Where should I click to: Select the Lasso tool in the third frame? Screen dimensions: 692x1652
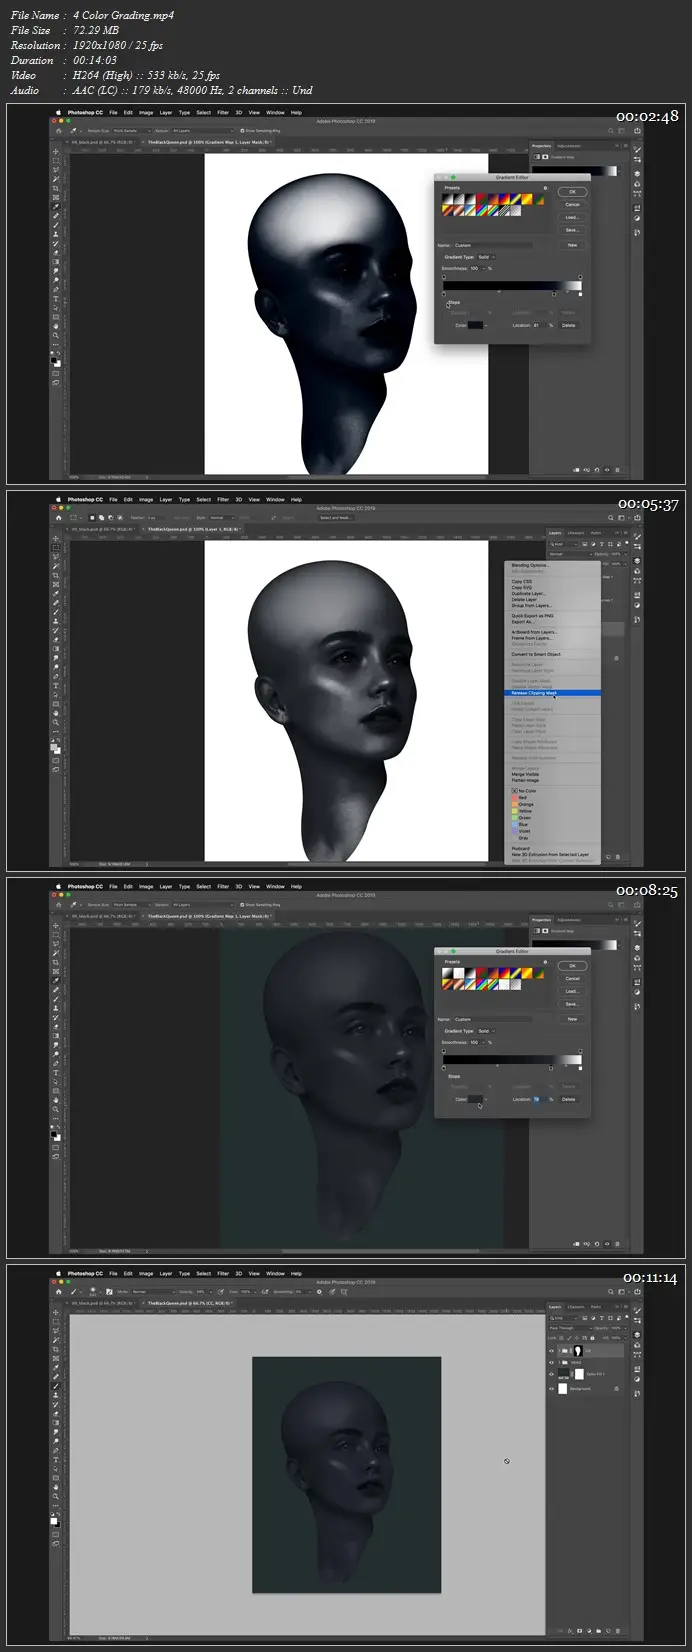(56, 941)
